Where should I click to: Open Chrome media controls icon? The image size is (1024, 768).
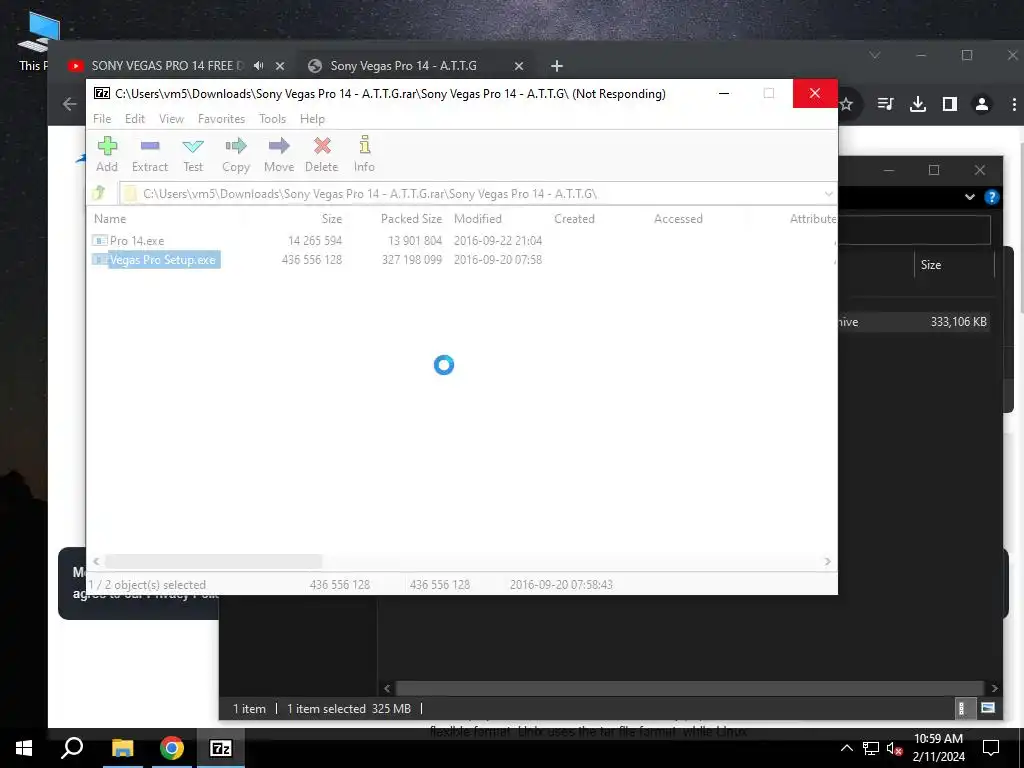click(886, 104)
